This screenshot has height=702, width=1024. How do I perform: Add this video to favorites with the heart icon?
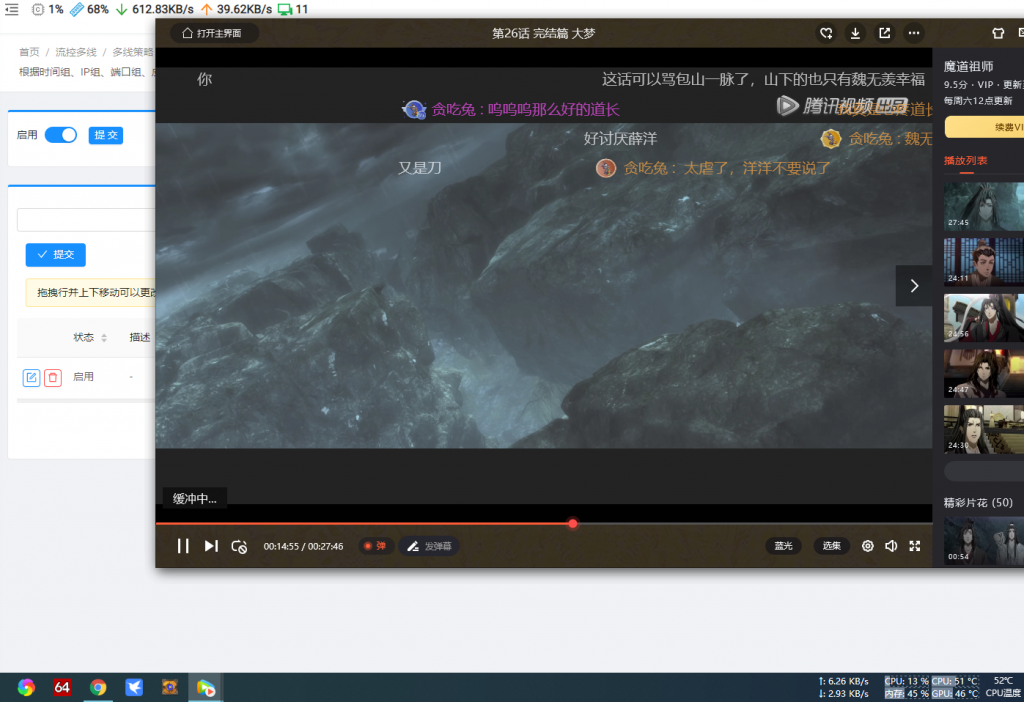pos(826,33)
